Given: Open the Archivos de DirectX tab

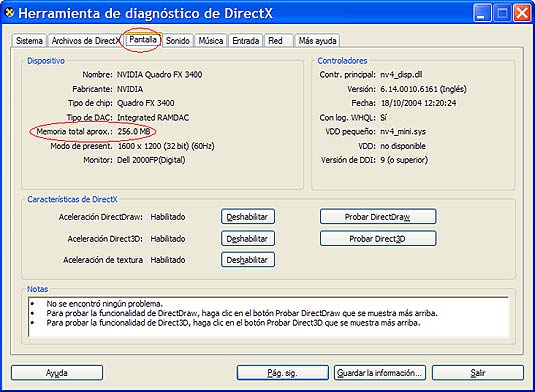Looking at the screenshot, I should (85, 41).
